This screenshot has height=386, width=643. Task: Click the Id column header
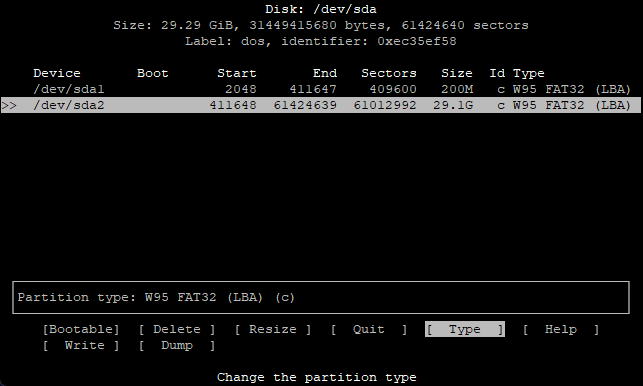pos(497,73)
